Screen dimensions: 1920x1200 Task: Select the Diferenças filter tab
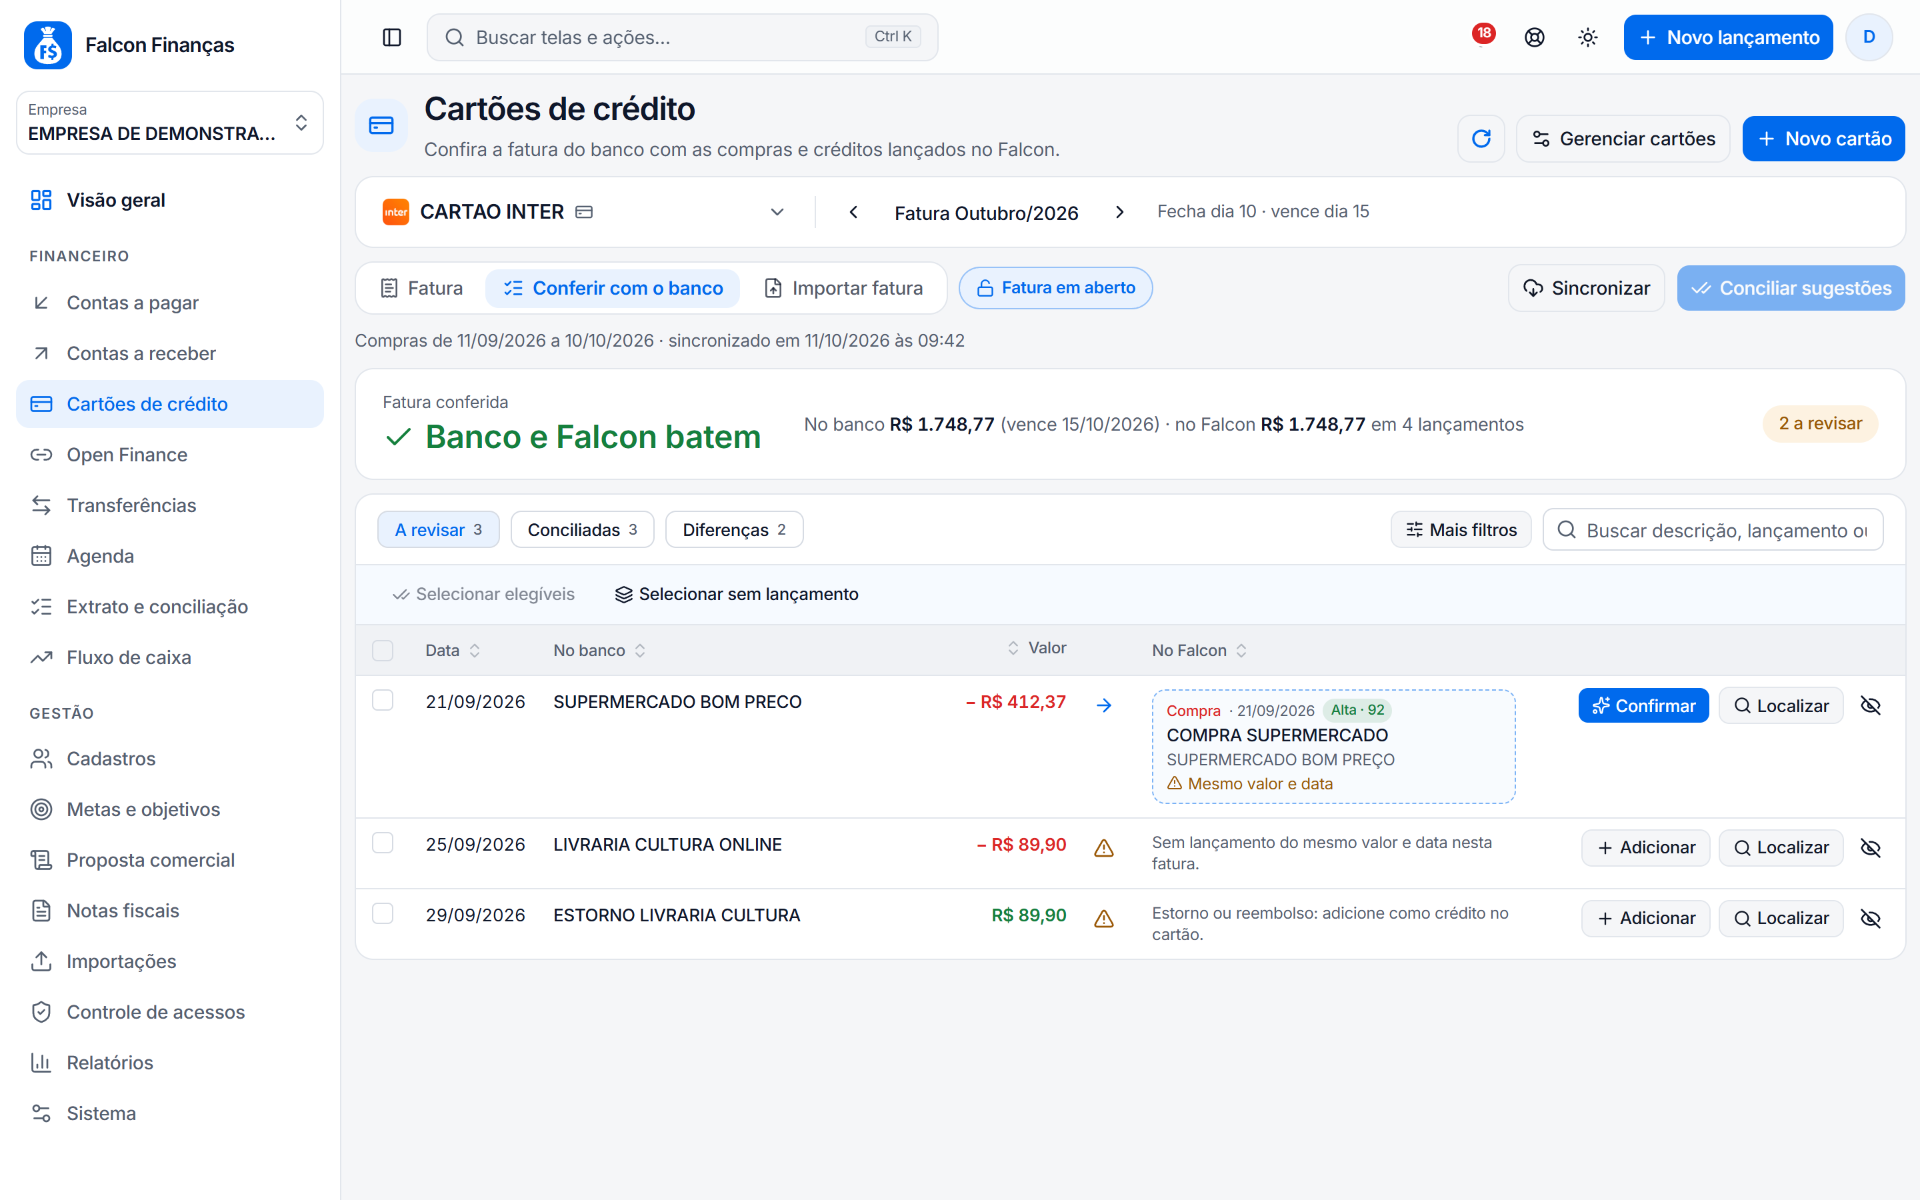click(734, 529)
